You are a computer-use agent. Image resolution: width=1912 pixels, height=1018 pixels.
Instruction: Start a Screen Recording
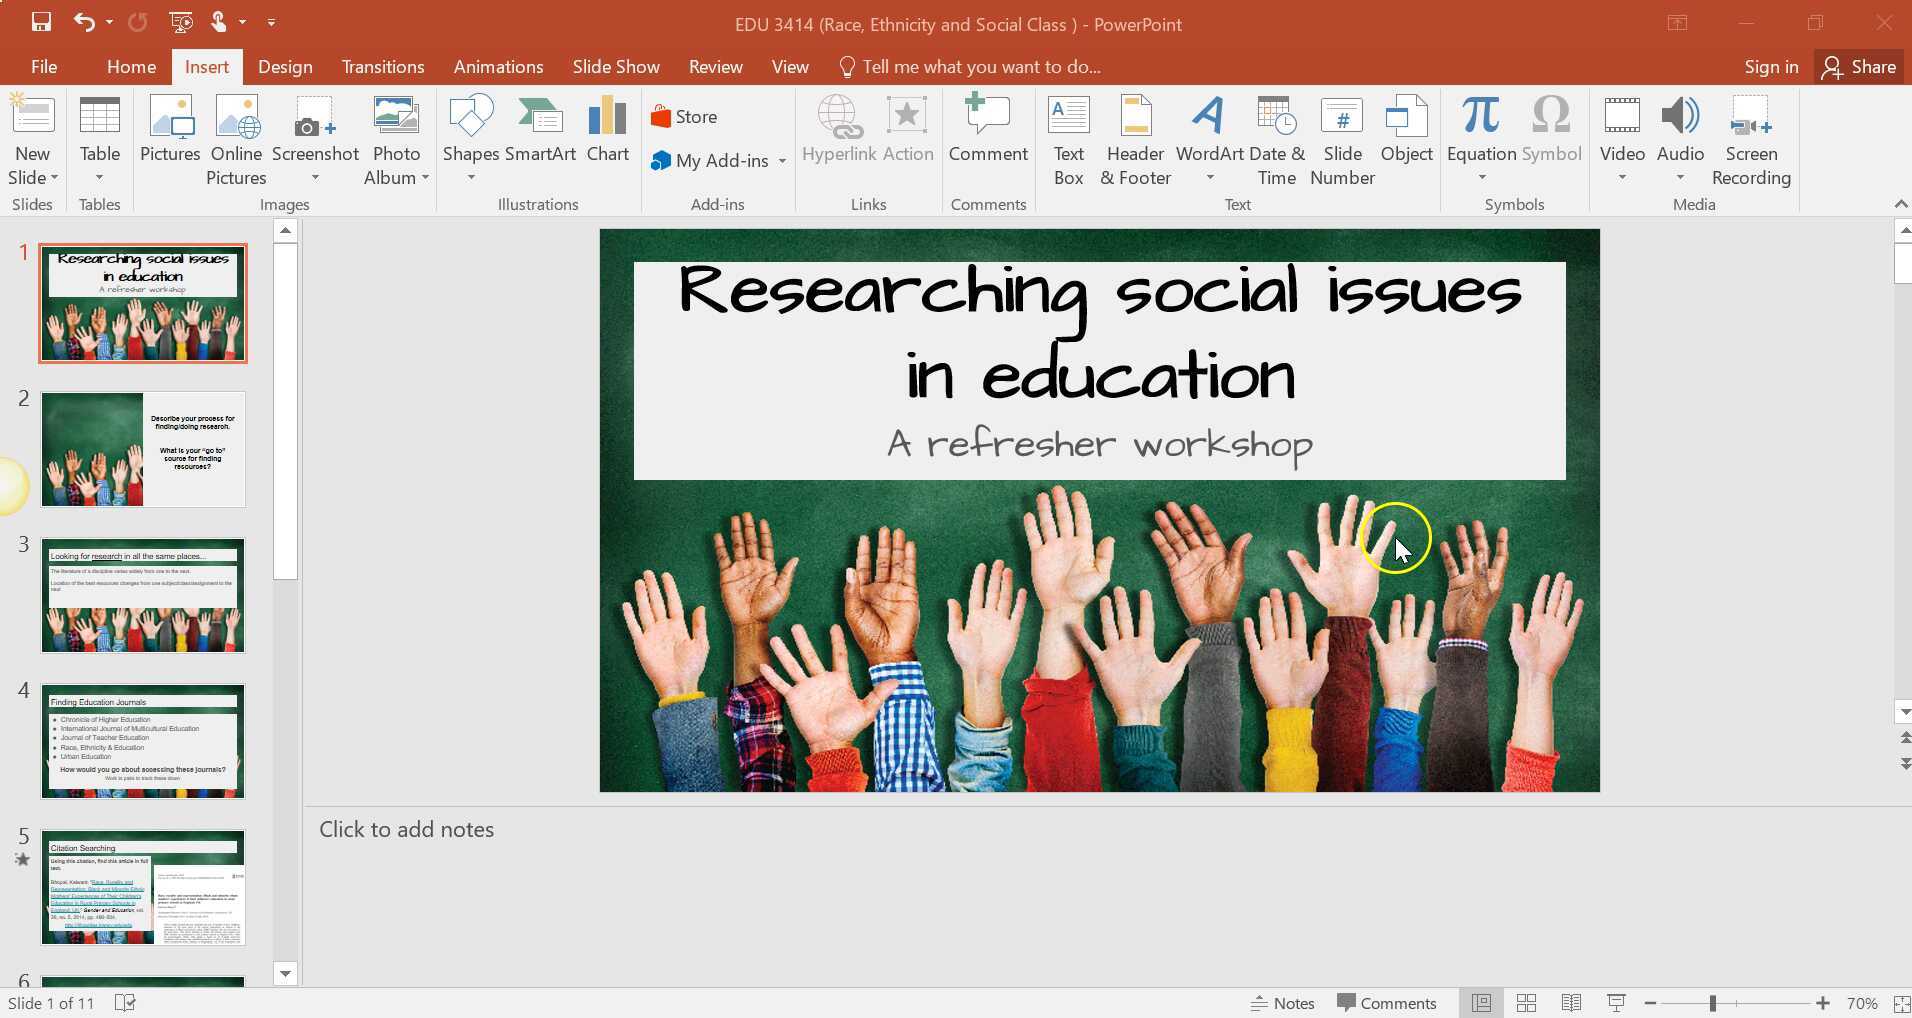(1751, 140)
